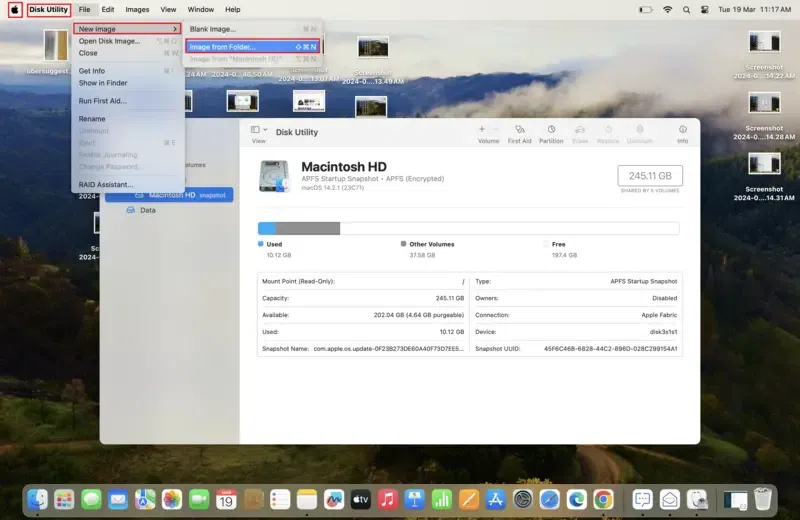The width and height of the screenshot is (800, 520).
Task: Click the gray Other Volumes swatch
Action: [404, 244]
